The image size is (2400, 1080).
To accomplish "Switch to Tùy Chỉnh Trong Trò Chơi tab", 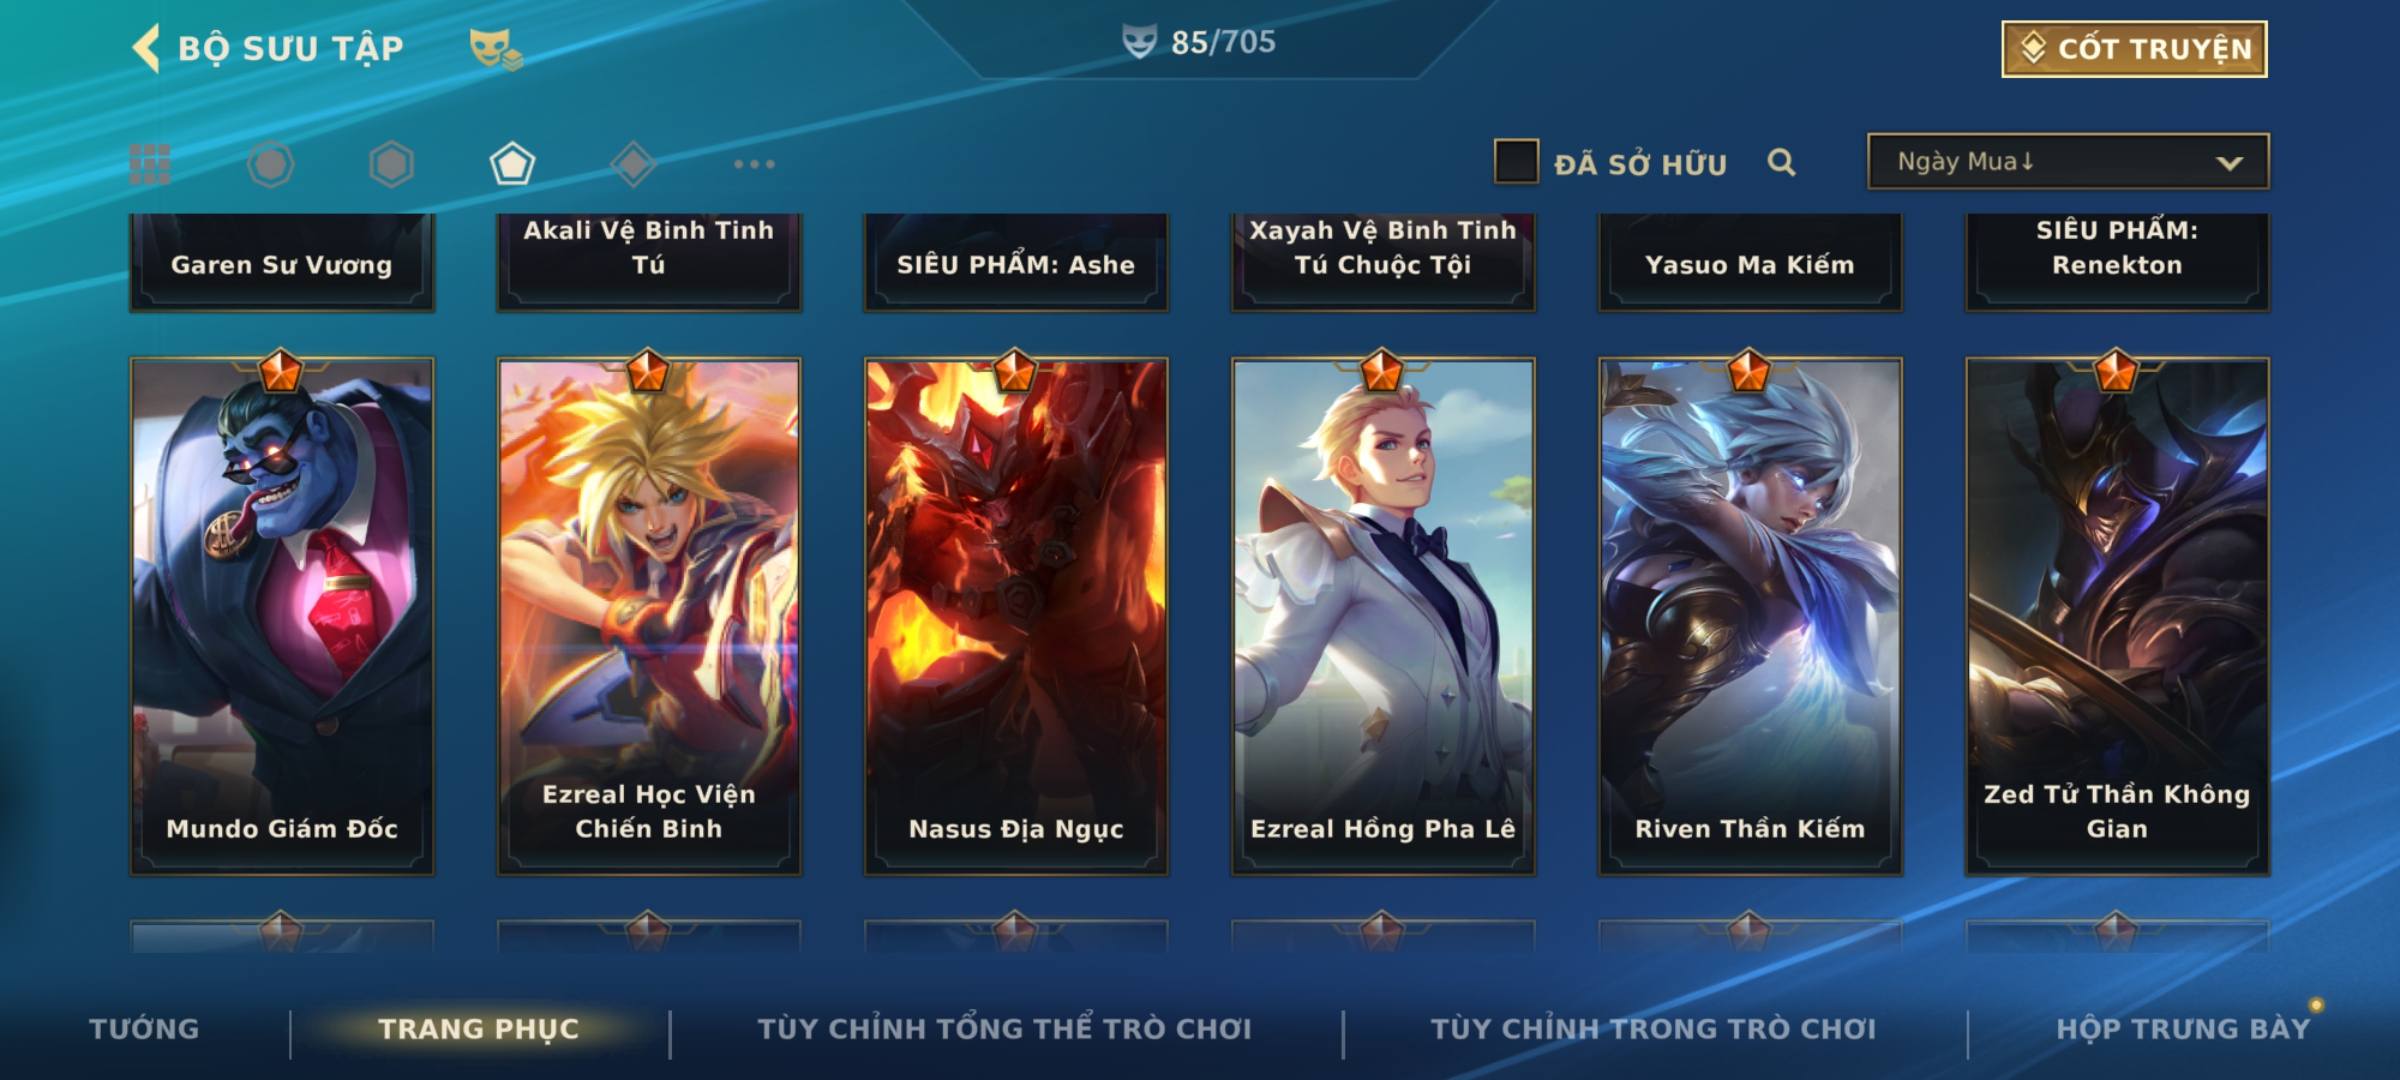I will [x=1653, y=1029].
